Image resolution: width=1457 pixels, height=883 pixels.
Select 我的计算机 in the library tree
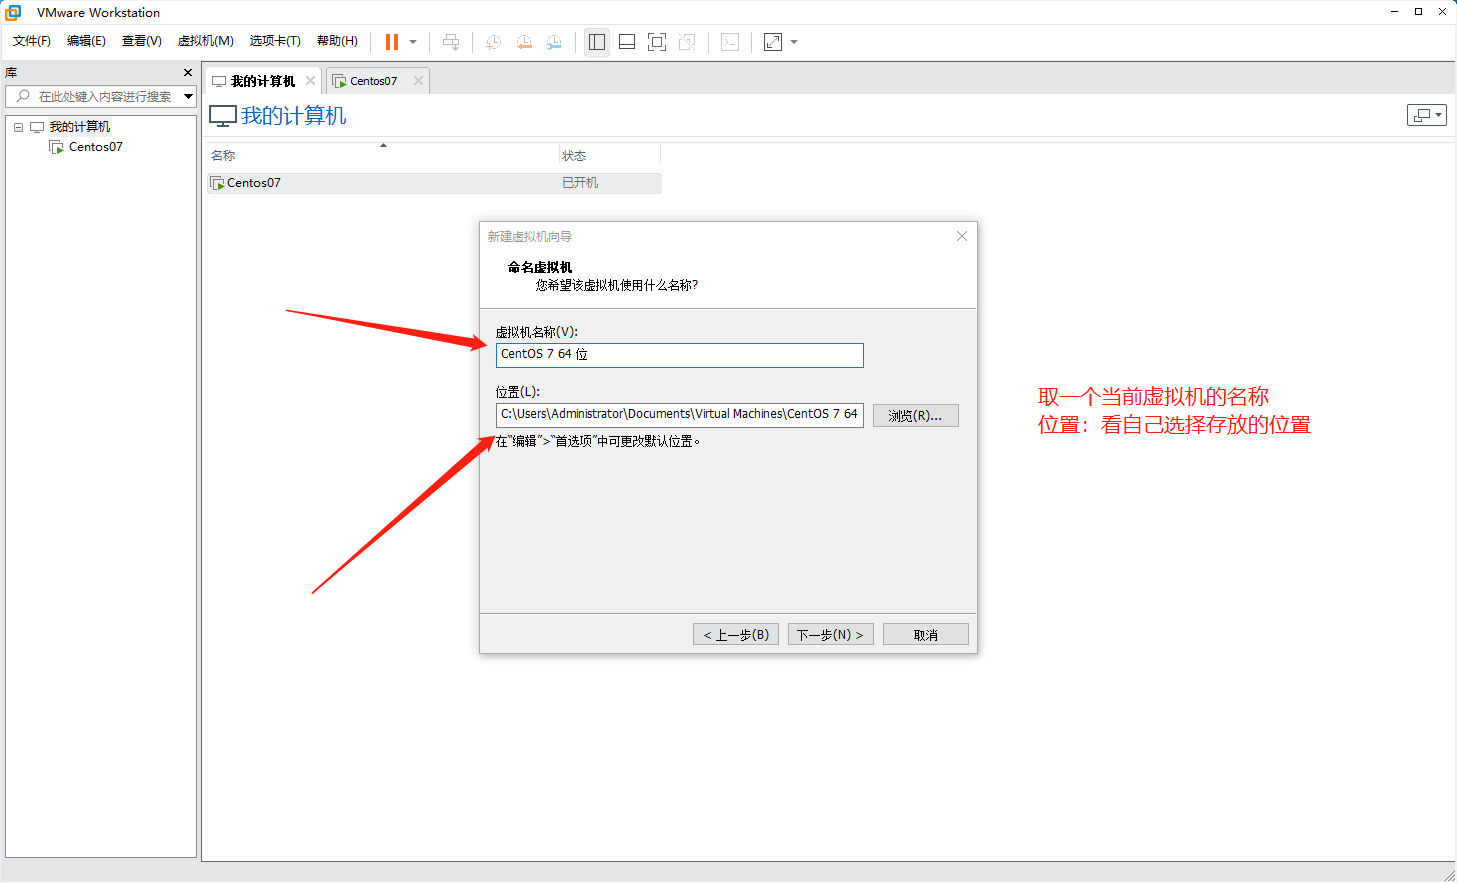tap(80, 127)
